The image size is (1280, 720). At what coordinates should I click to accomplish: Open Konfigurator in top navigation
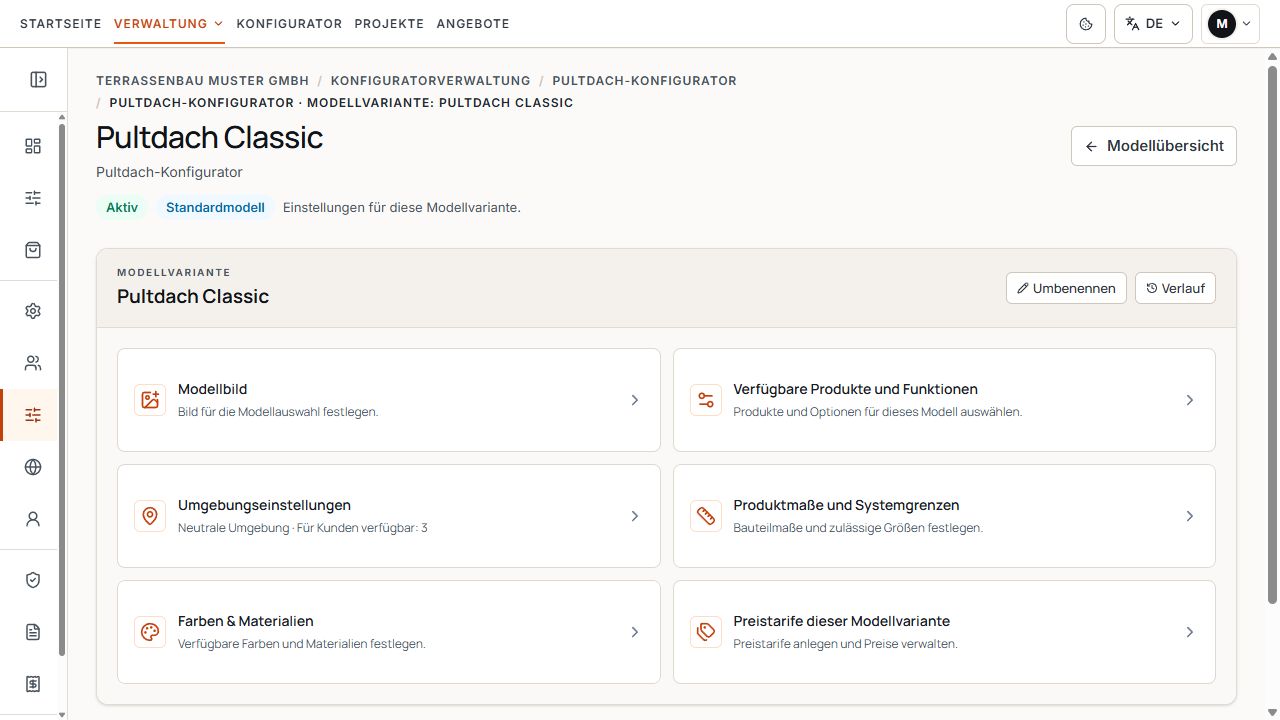[x=289, y=23]
